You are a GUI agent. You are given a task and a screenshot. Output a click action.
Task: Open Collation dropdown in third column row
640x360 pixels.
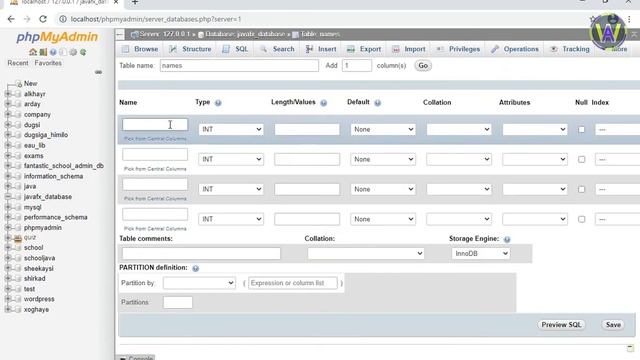[459, 189]
